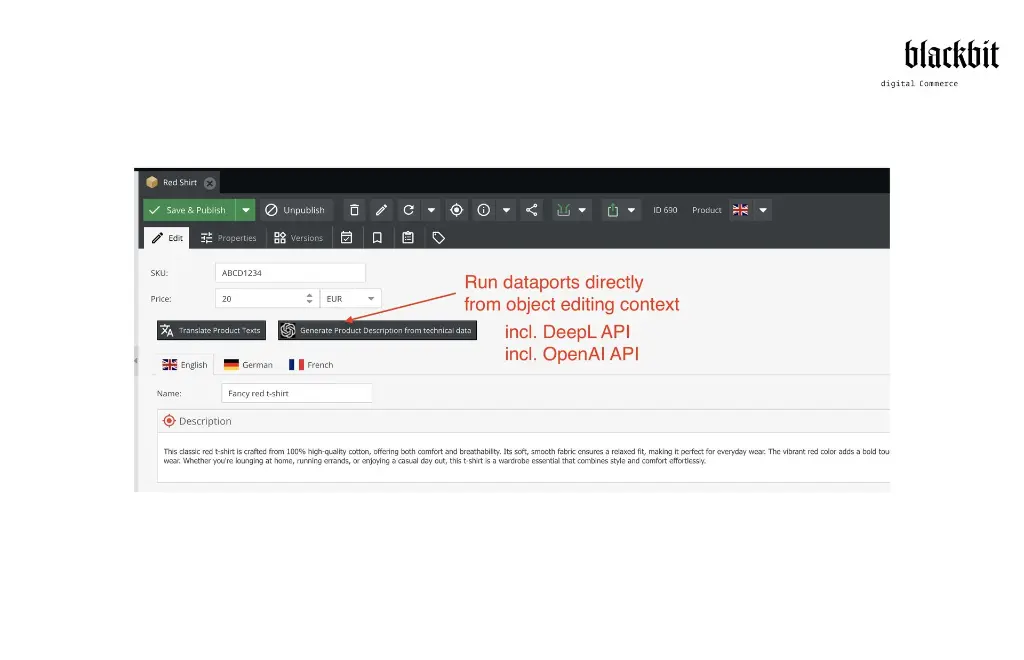The width and height of the screenshot is (1024, 660).
Task: Click inside the Description text area
Action: [526, 457]
